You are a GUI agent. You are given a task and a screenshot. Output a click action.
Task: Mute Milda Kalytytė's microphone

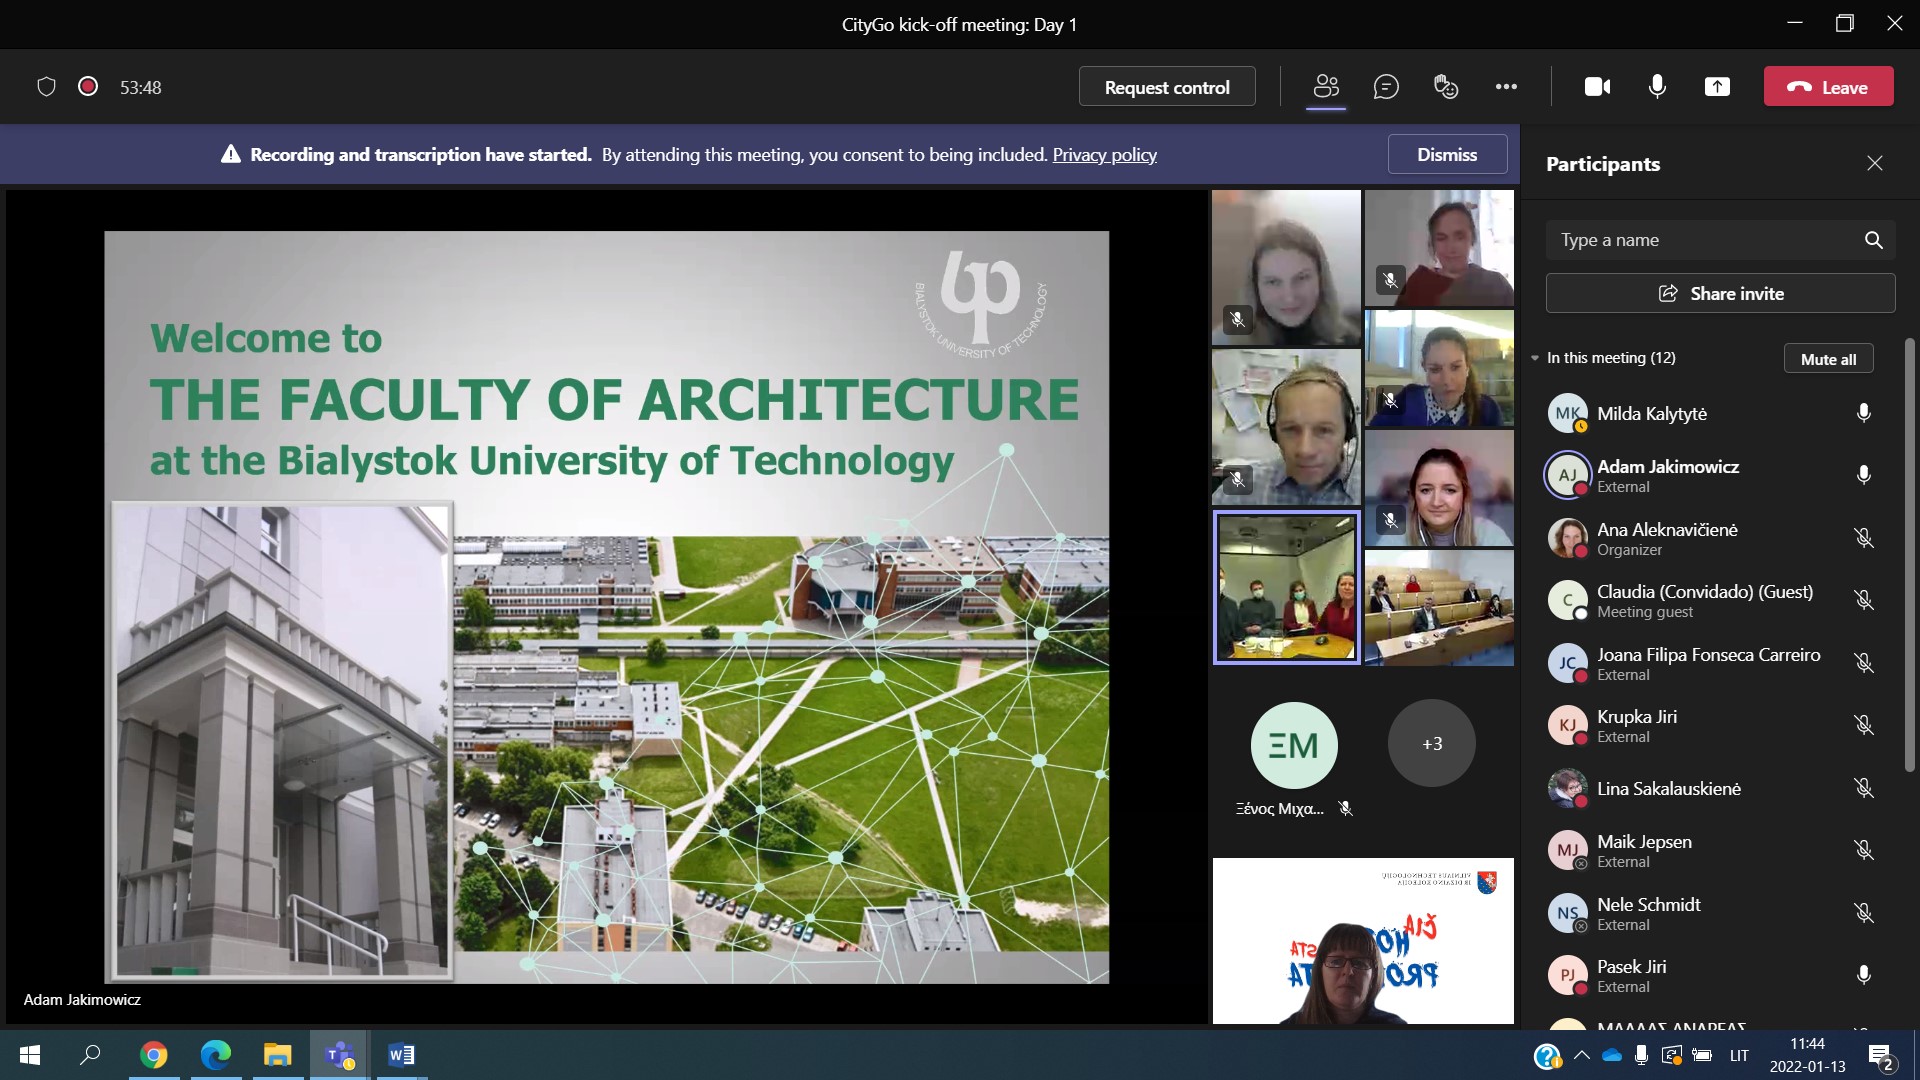[1863, 413]
